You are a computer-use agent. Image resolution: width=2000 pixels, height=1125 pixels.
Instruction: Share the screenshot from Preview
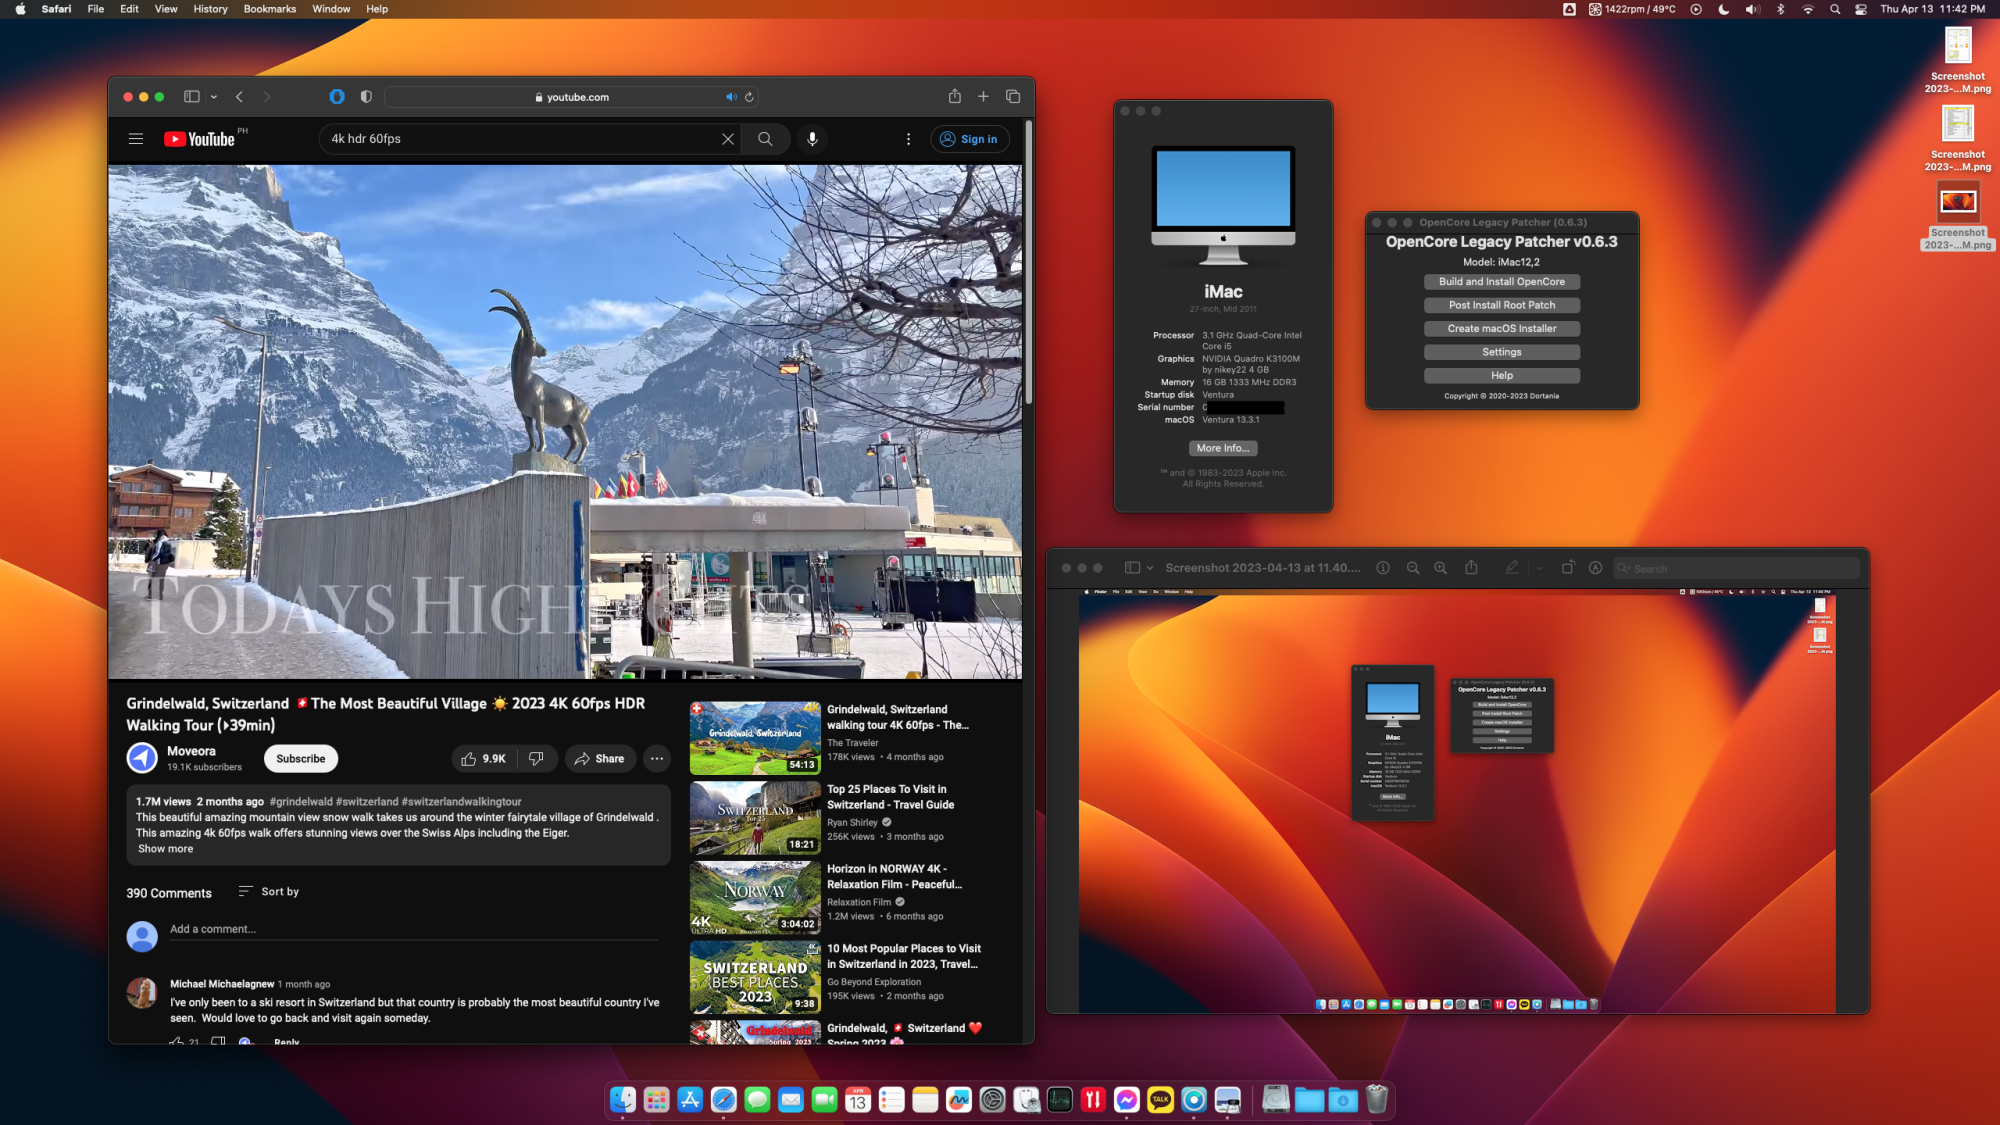[1471, 568]
